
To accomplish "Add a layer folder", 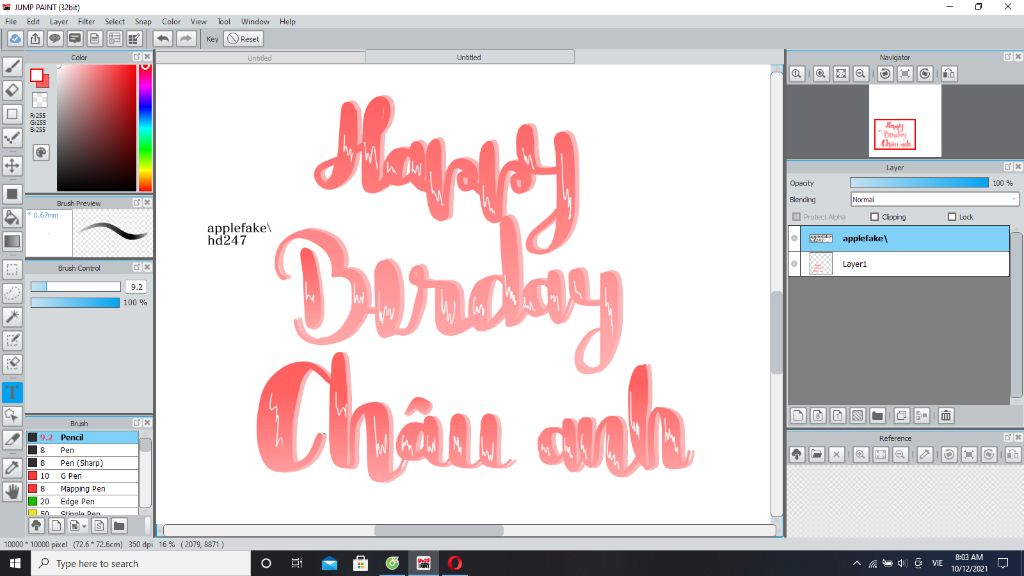I will pos(878,415).
